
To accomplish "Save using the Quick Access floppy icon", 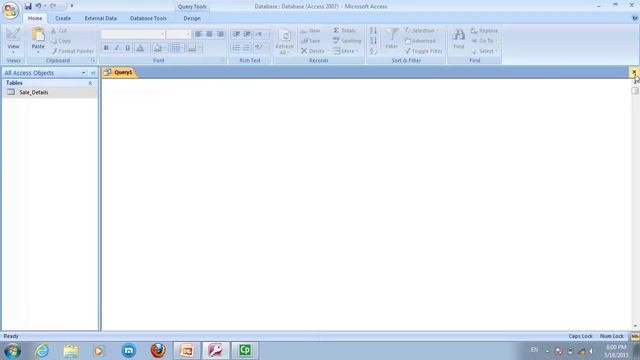I will [28, 6].
